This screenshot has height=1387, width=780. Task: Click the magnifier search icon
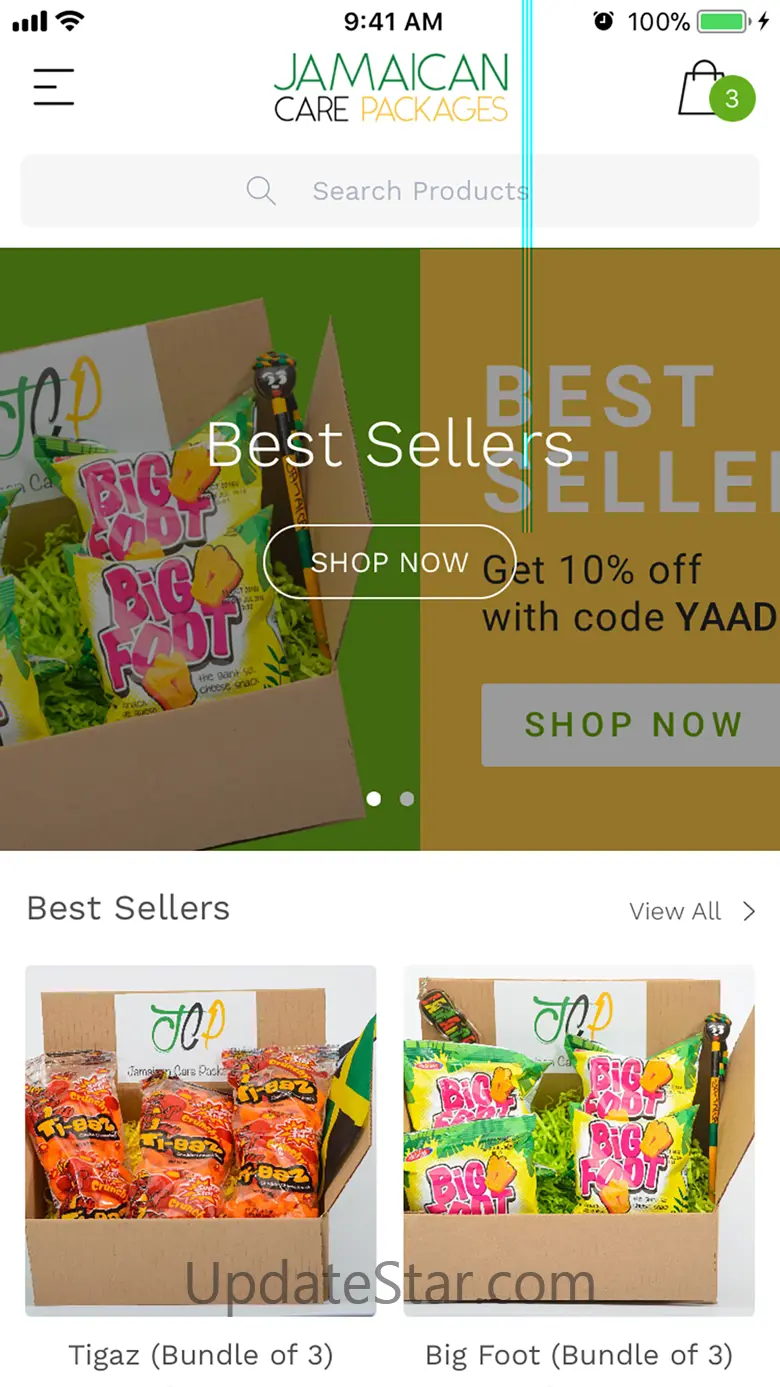coord(261,190)
